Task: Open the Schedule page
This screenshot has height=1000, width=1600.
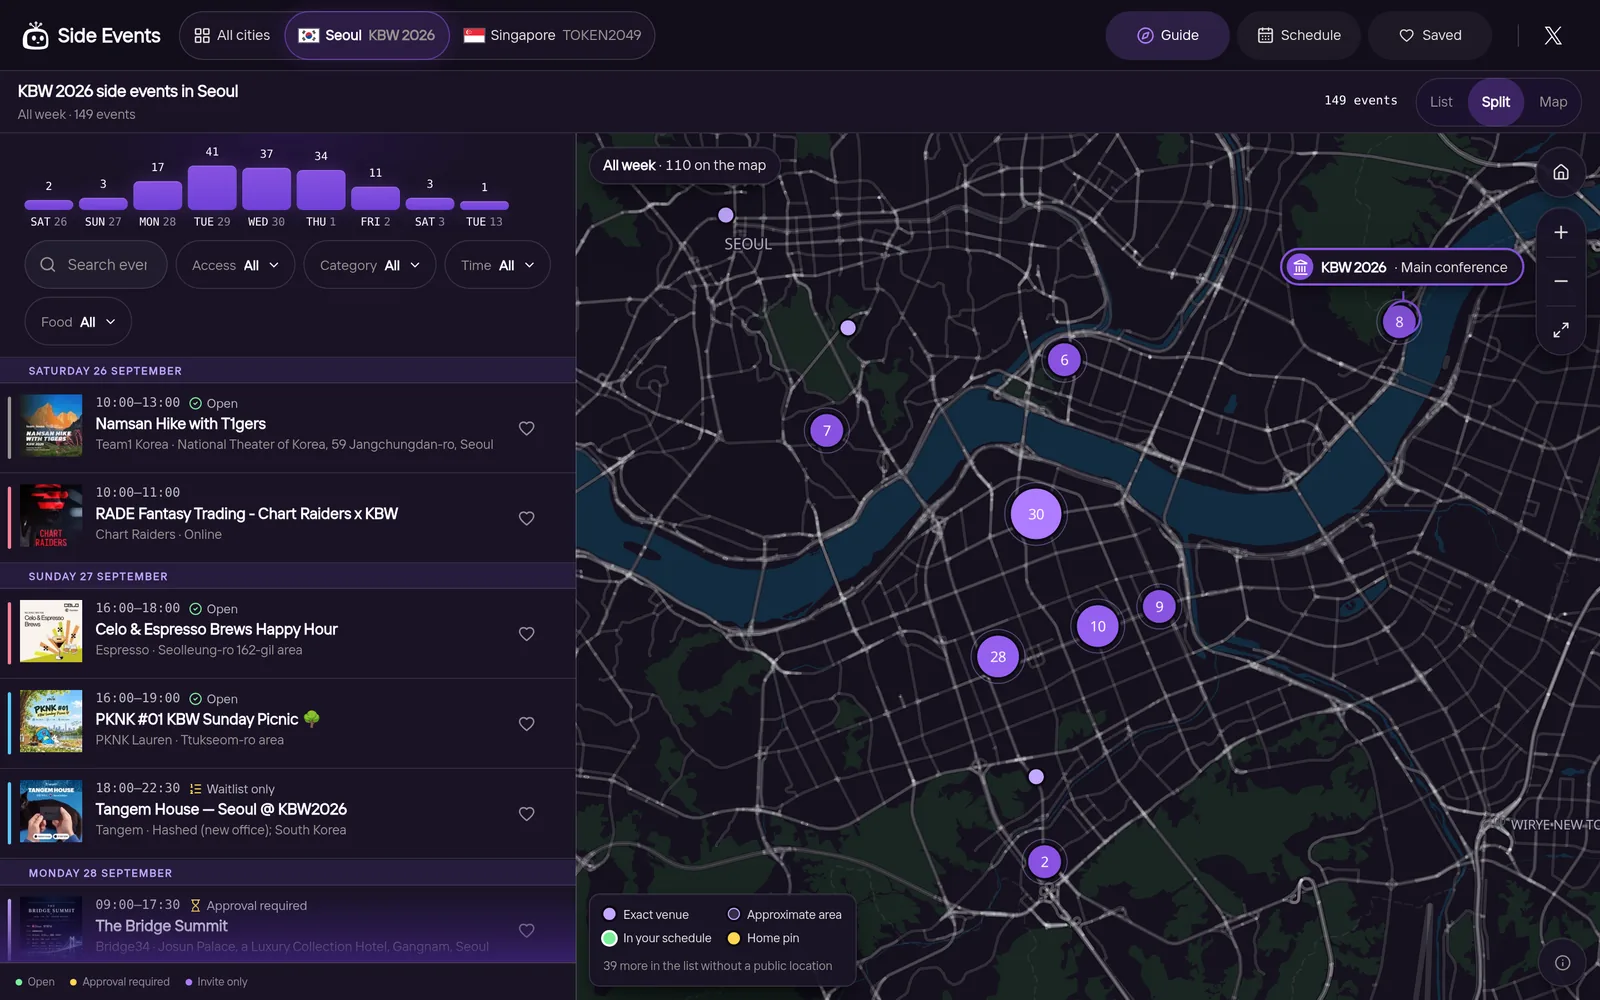Action: tap(1299, 36)
